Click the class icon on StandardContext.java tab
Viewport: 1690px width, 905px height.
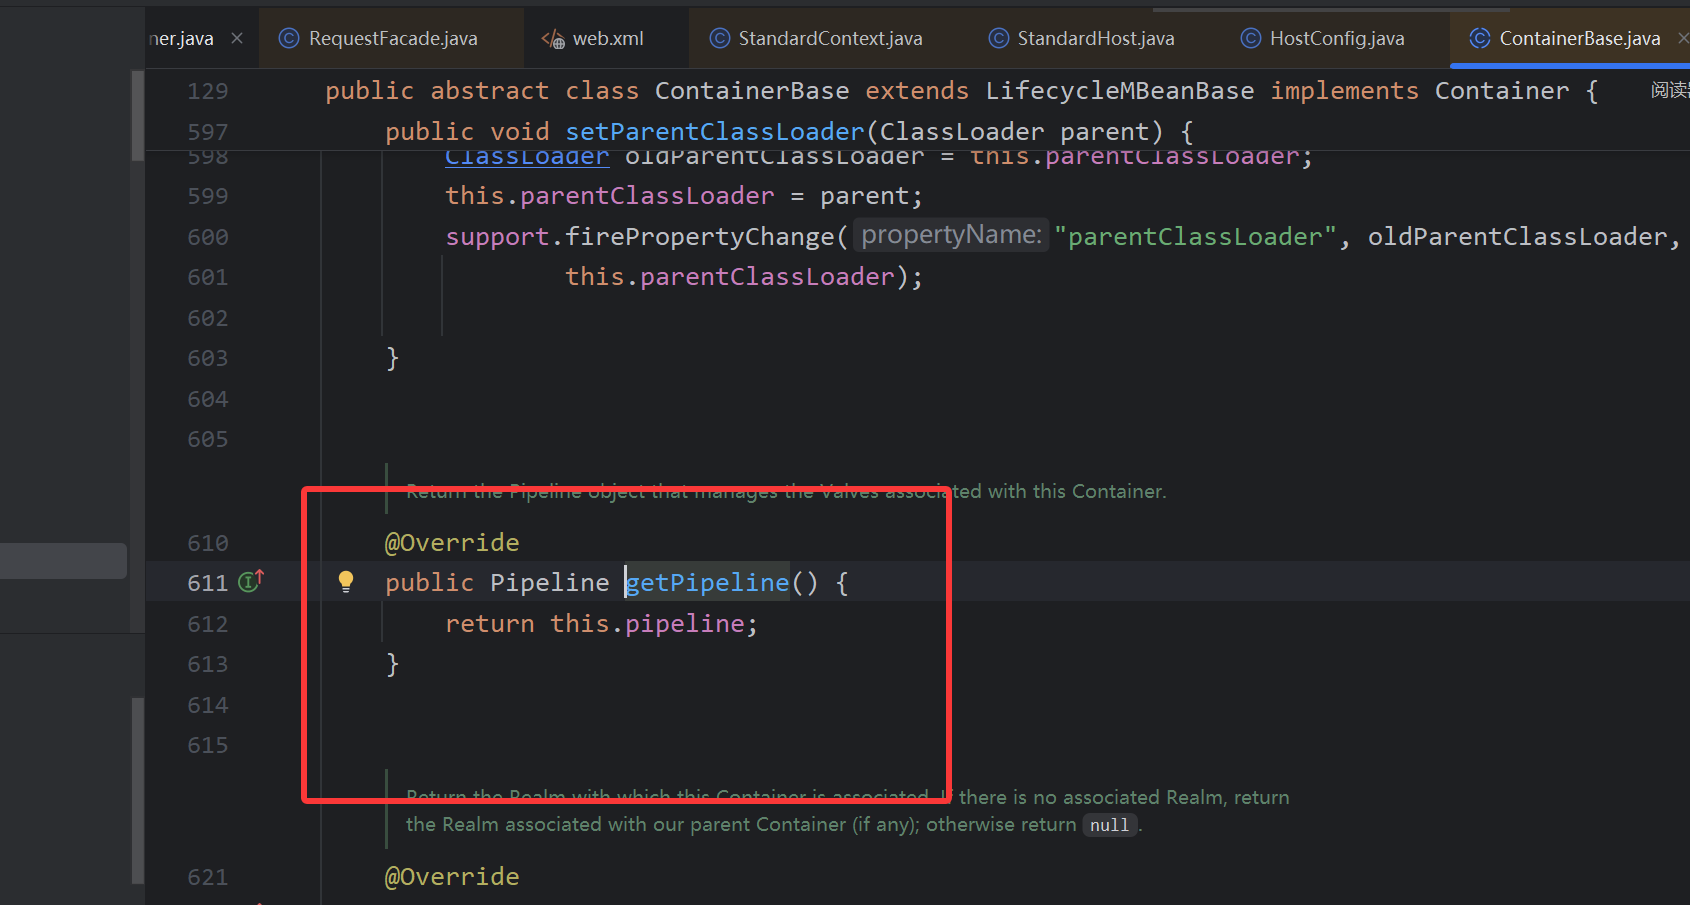(x=719, y=38)
